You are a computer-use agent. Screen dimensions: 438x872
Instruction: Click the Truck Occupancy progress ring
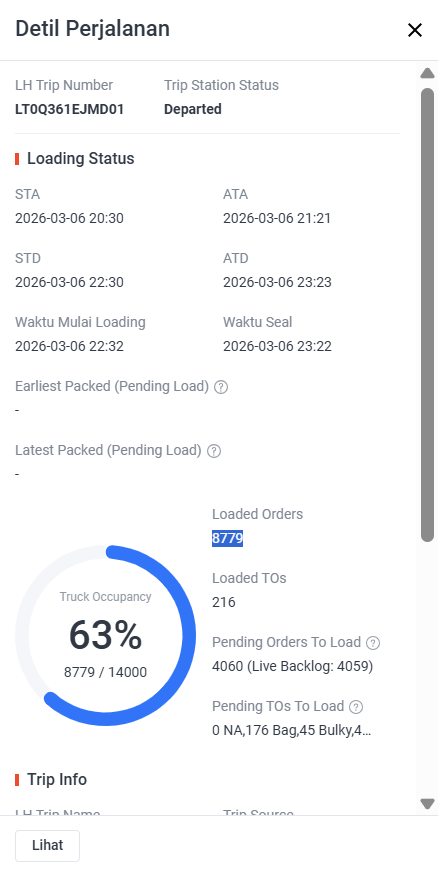click(x=106, y=635)
